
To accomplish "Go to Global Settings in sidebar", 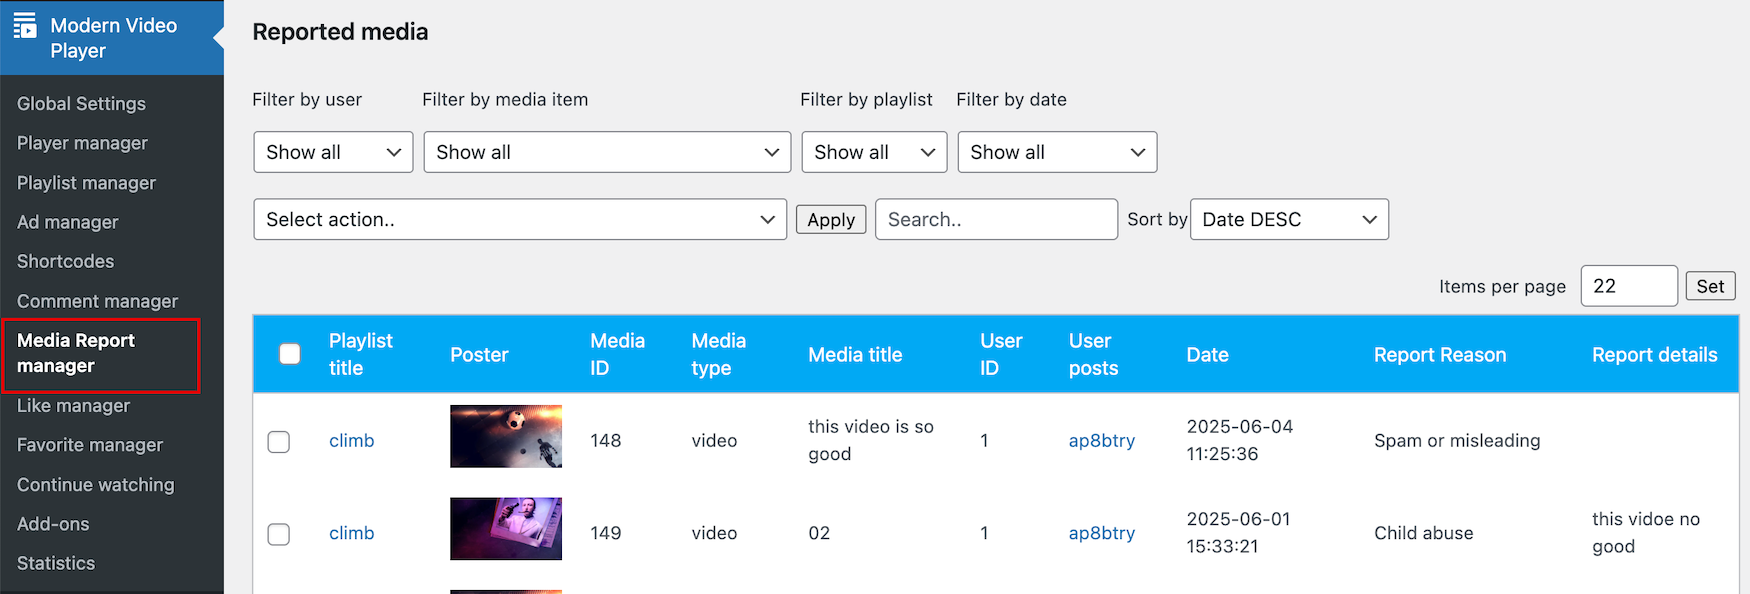I will click(81, 104).
